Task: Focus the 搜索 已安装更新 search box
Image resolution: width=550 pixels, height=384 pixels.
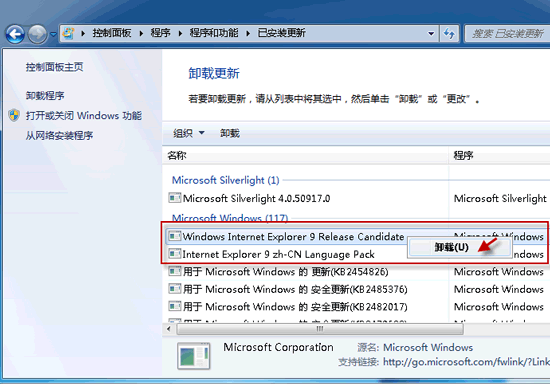Action: tap(507, 34)
